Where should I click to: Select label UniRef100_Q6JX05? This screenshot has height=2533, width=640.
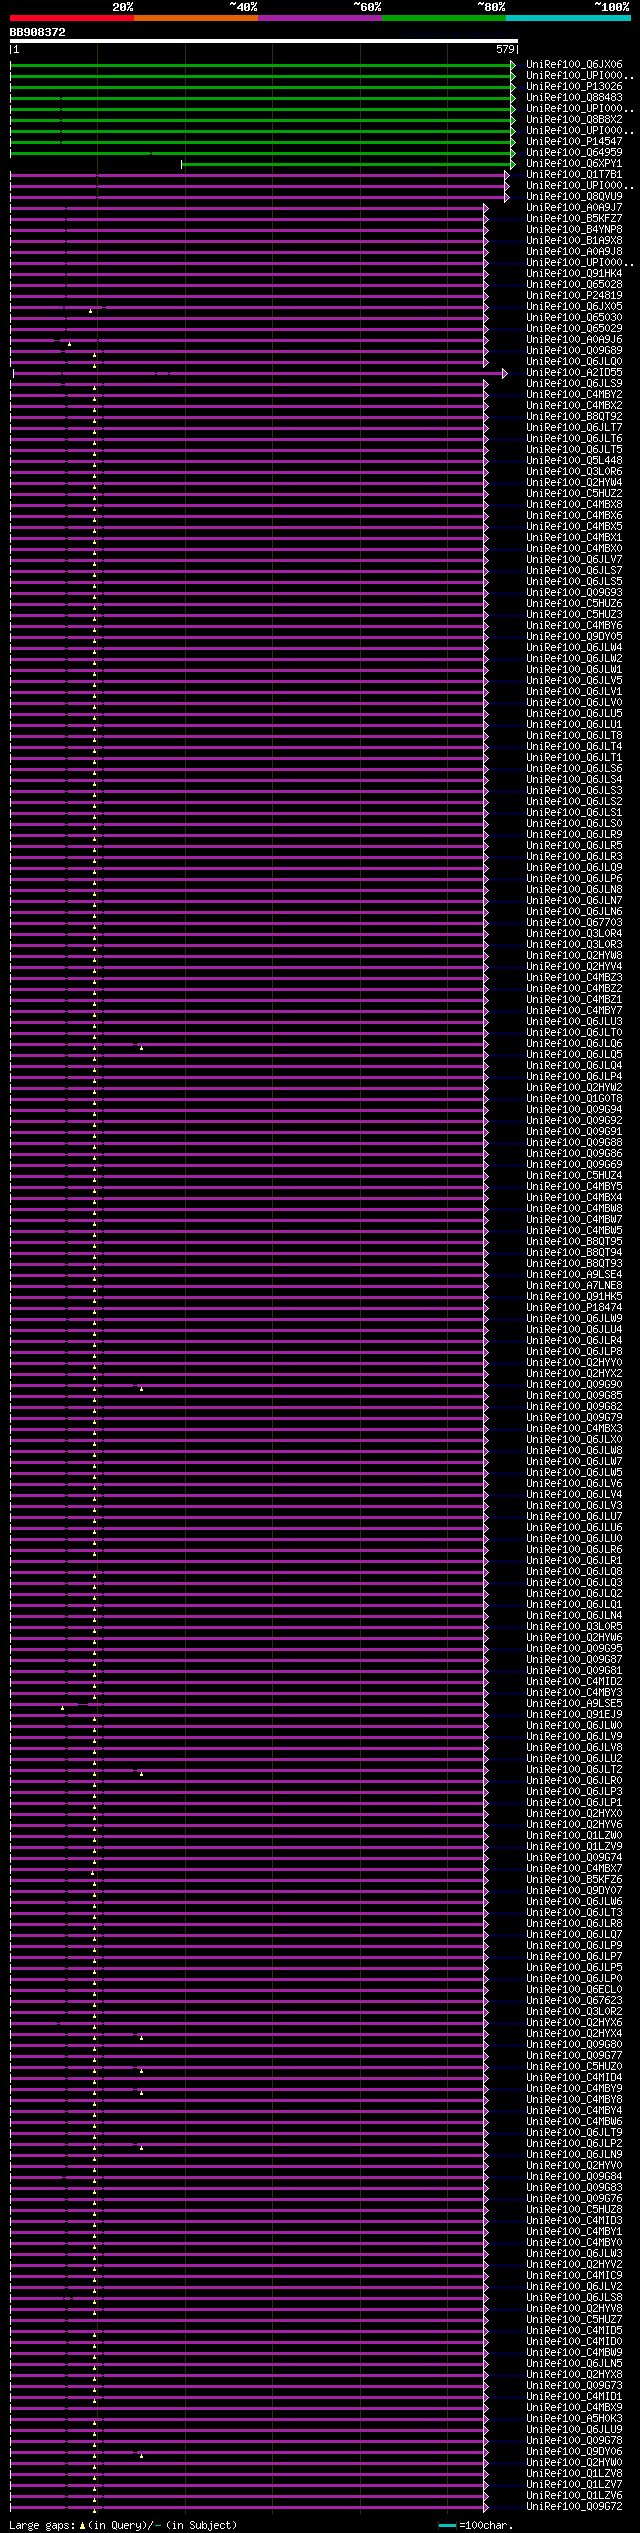click(x=574, y=307)
